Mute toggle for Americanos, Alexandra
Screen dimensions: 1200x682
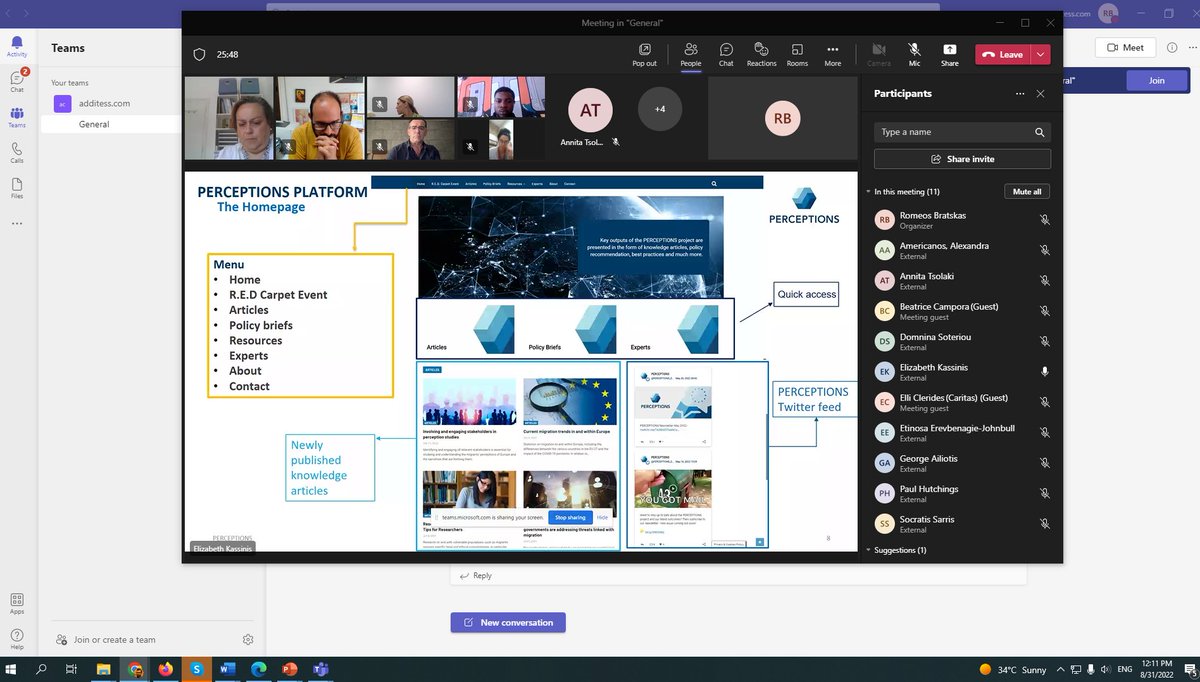click(x=1044, y=250)
